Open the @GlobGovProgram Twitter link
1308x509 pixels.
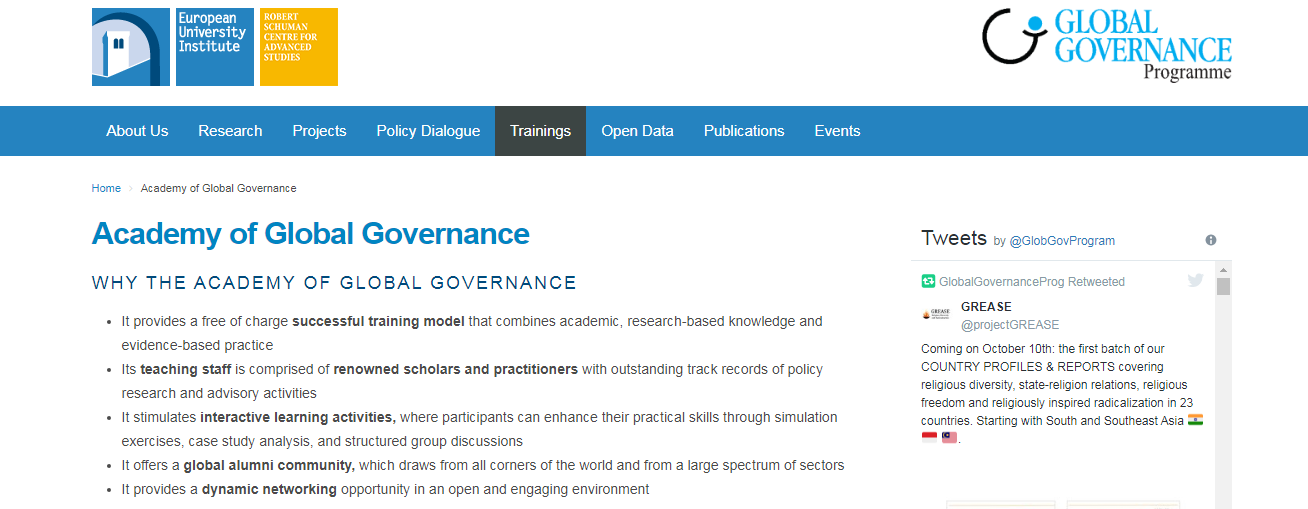[x=1062, y=241]
